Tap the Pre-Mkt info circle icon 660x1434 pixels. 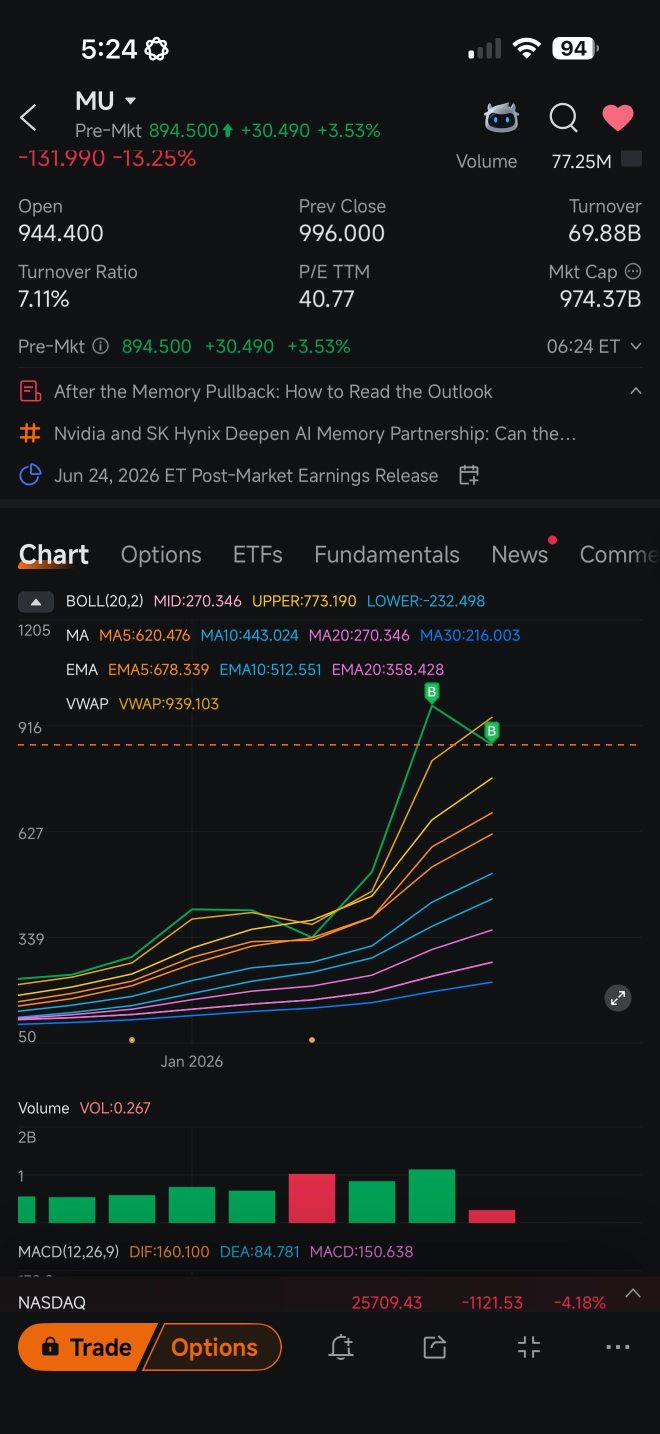click(x=100, y=347)
